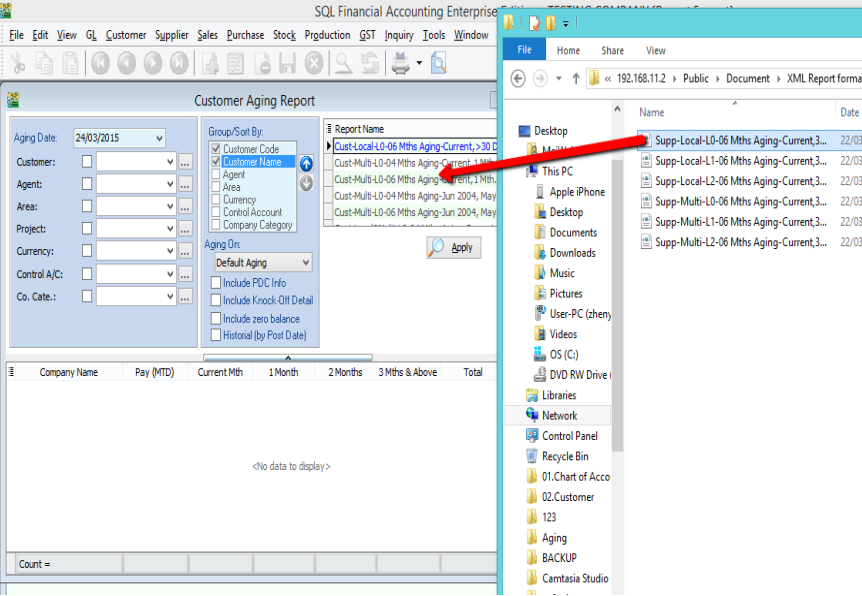This screenshot has width=862, height=596.
Task: Click the File button in File Explorer
Action: click(524, 51)
